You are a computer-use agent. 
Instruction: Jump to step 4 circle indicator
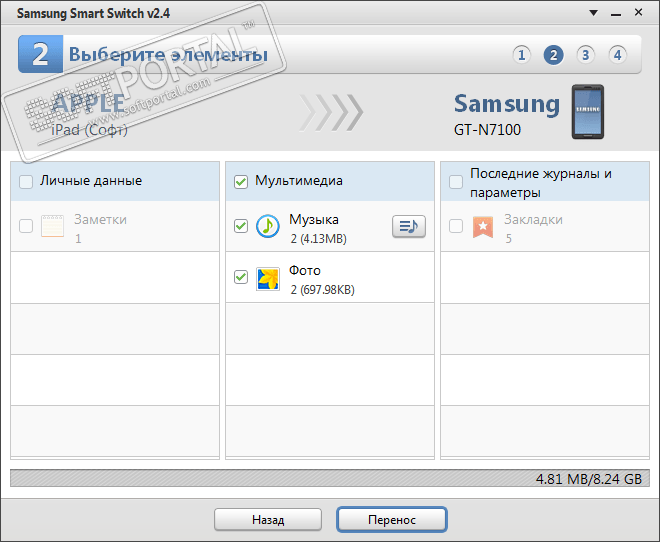click(617, 55)
